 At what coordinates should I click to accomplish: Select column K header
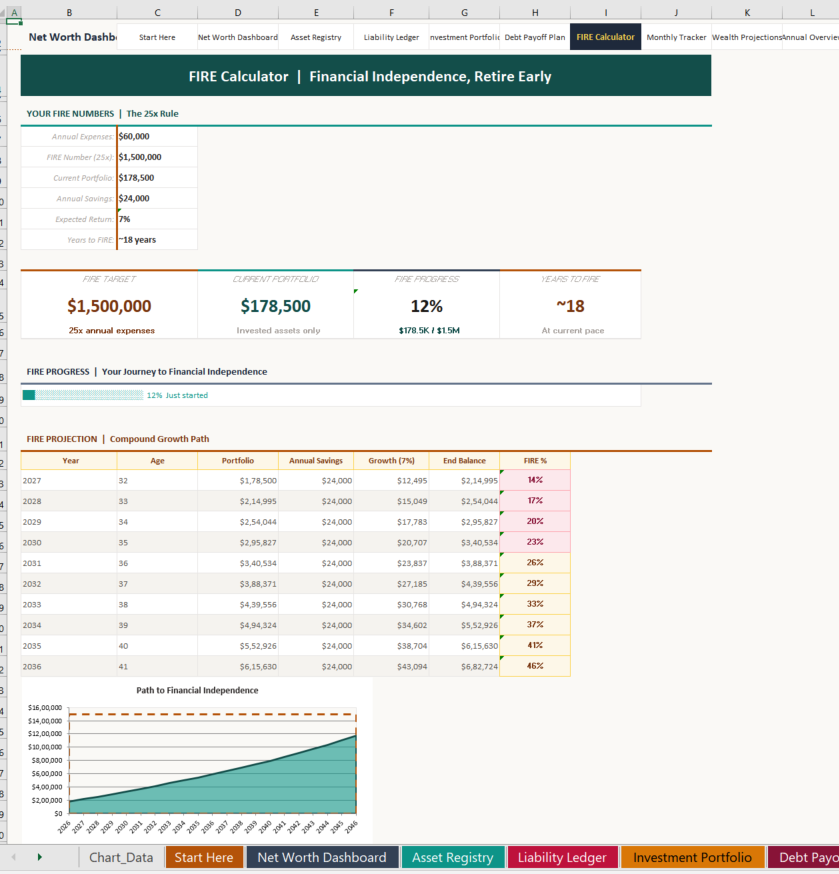(747, 12)
